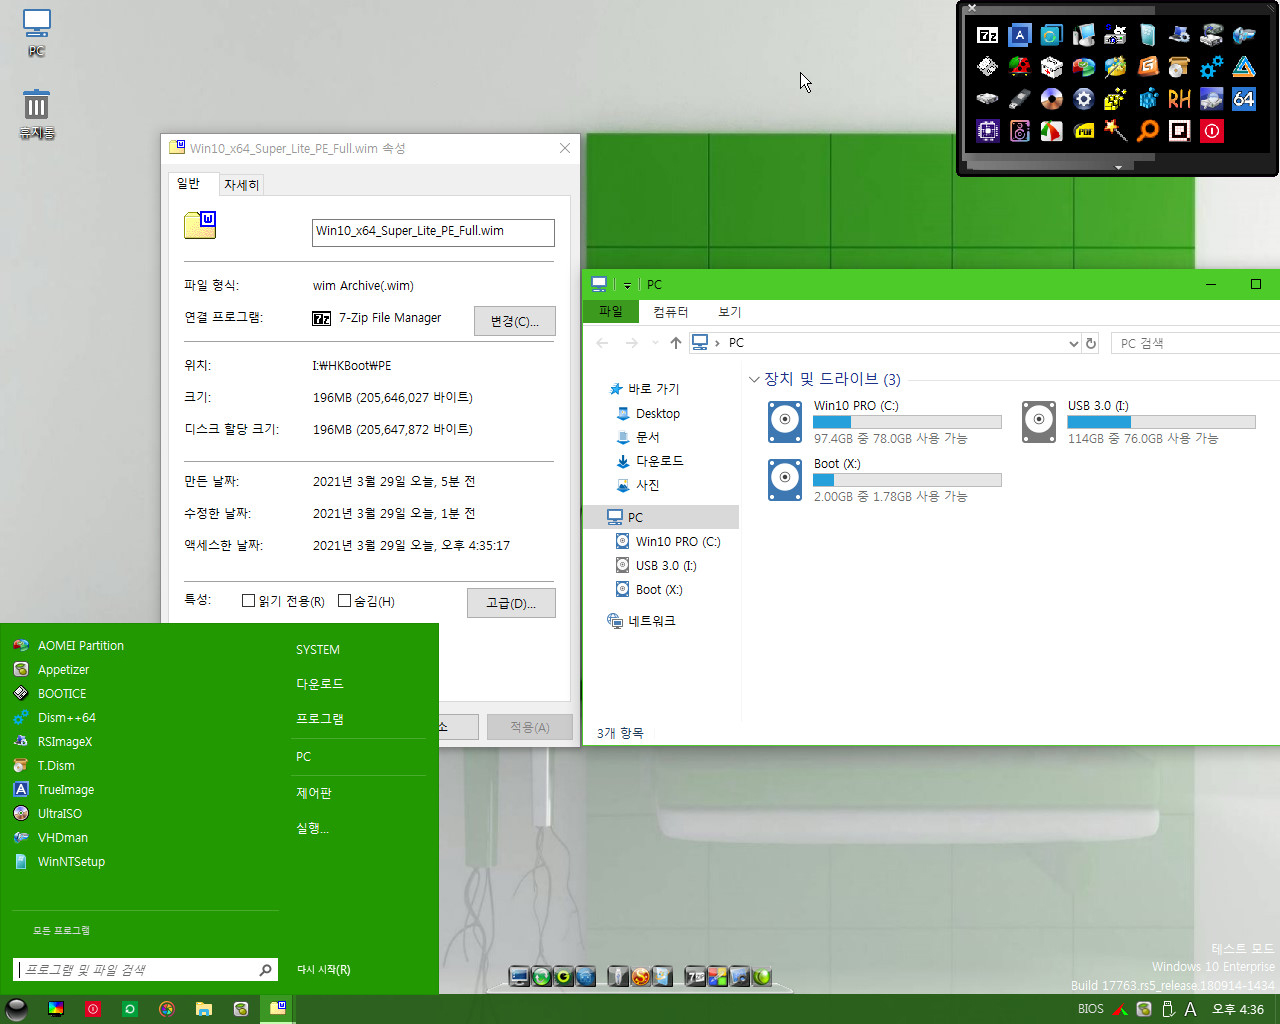Click the red power icon in launcher panel
This screenshot has height=1024, width=1280.
point(1211,131)
